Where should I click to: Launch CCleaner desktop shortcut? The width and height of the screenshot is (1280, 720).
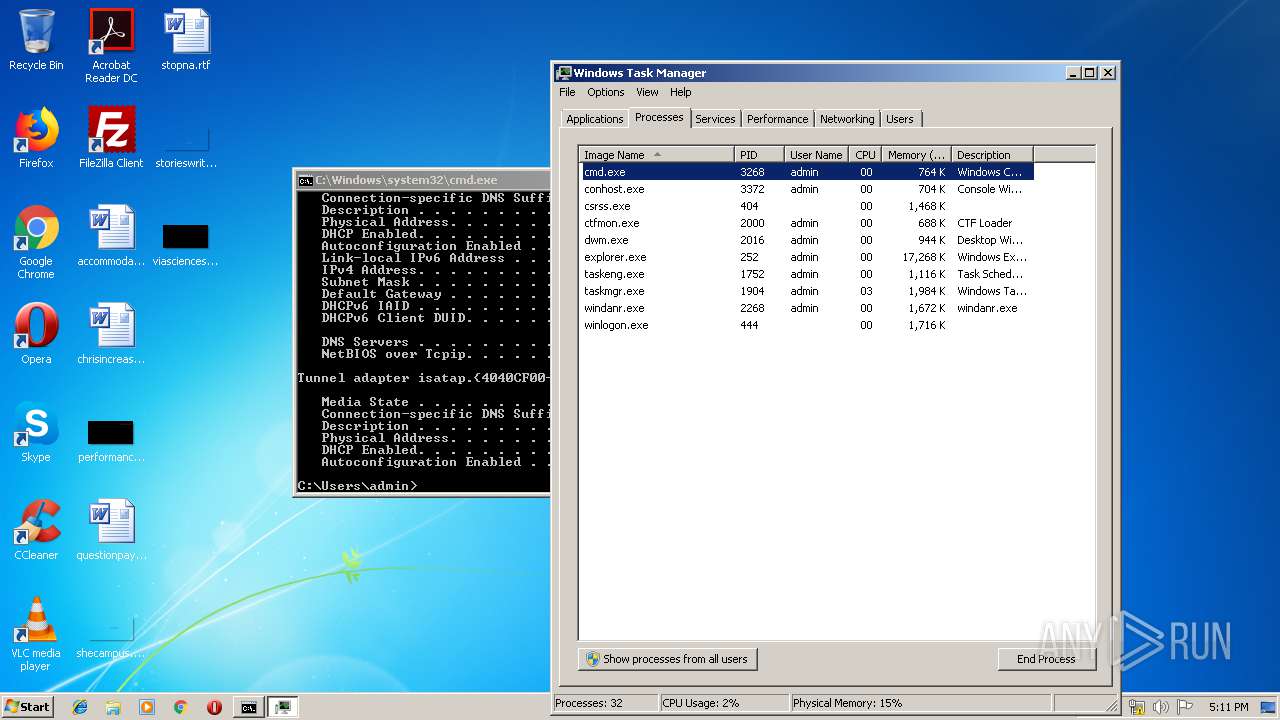coord(36,530)
